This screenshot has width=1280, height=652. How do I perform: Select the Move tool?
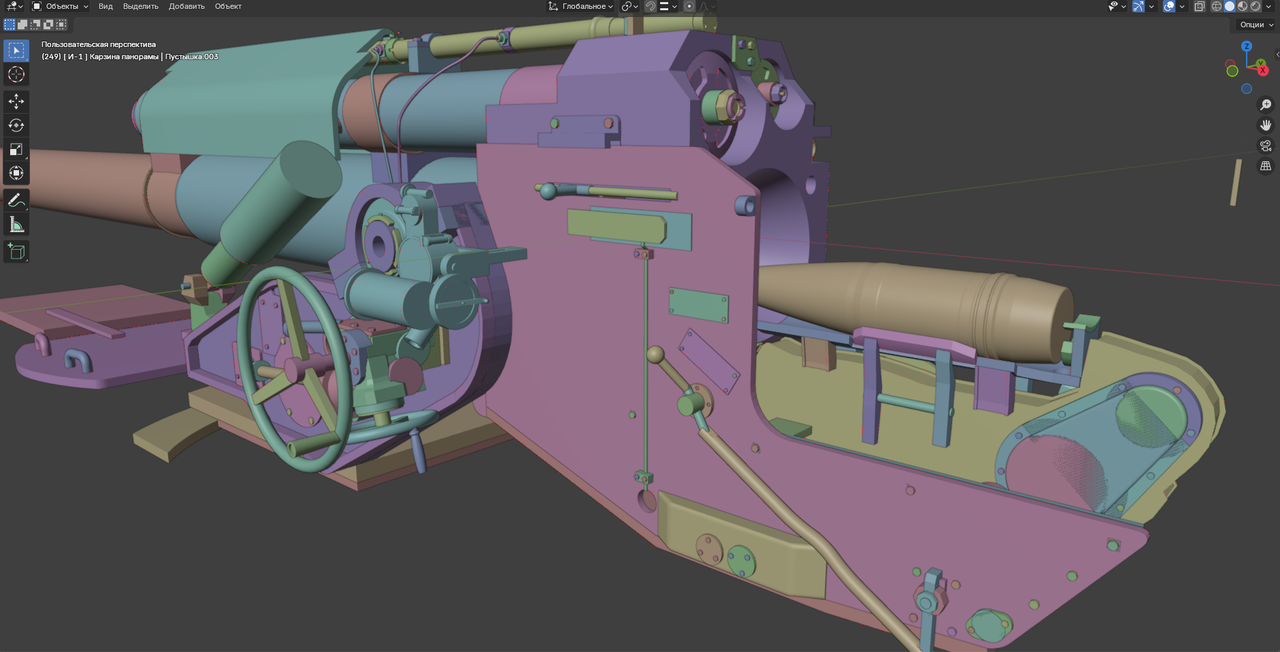16,102
